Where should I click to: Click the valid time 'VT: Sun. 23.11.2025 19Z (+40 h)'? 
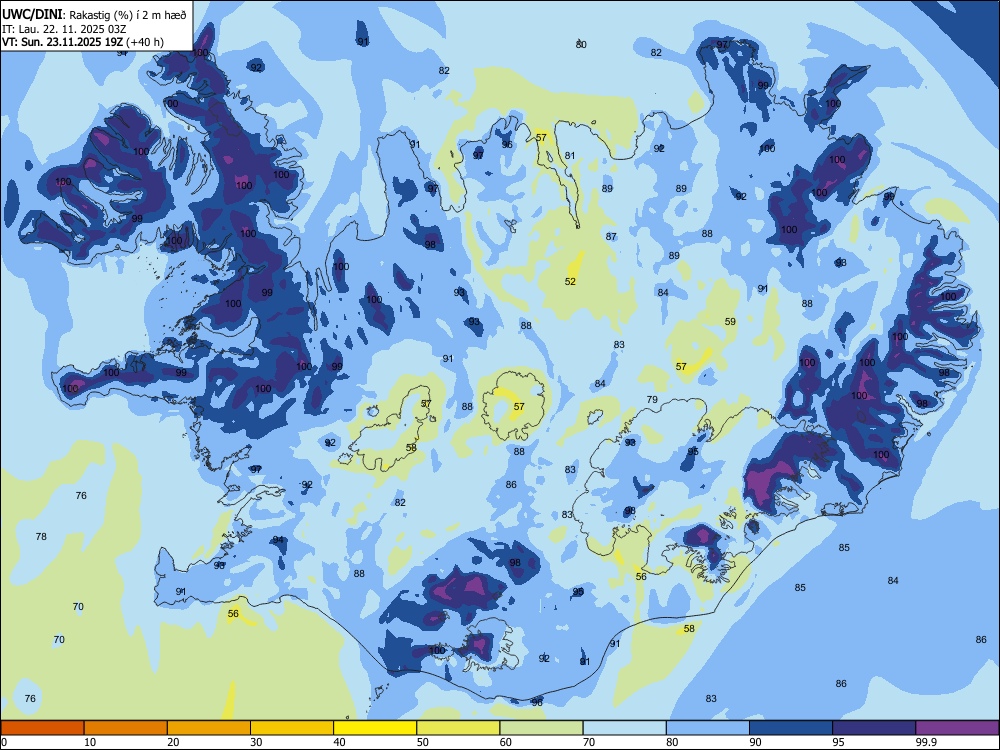coord(83,42)
